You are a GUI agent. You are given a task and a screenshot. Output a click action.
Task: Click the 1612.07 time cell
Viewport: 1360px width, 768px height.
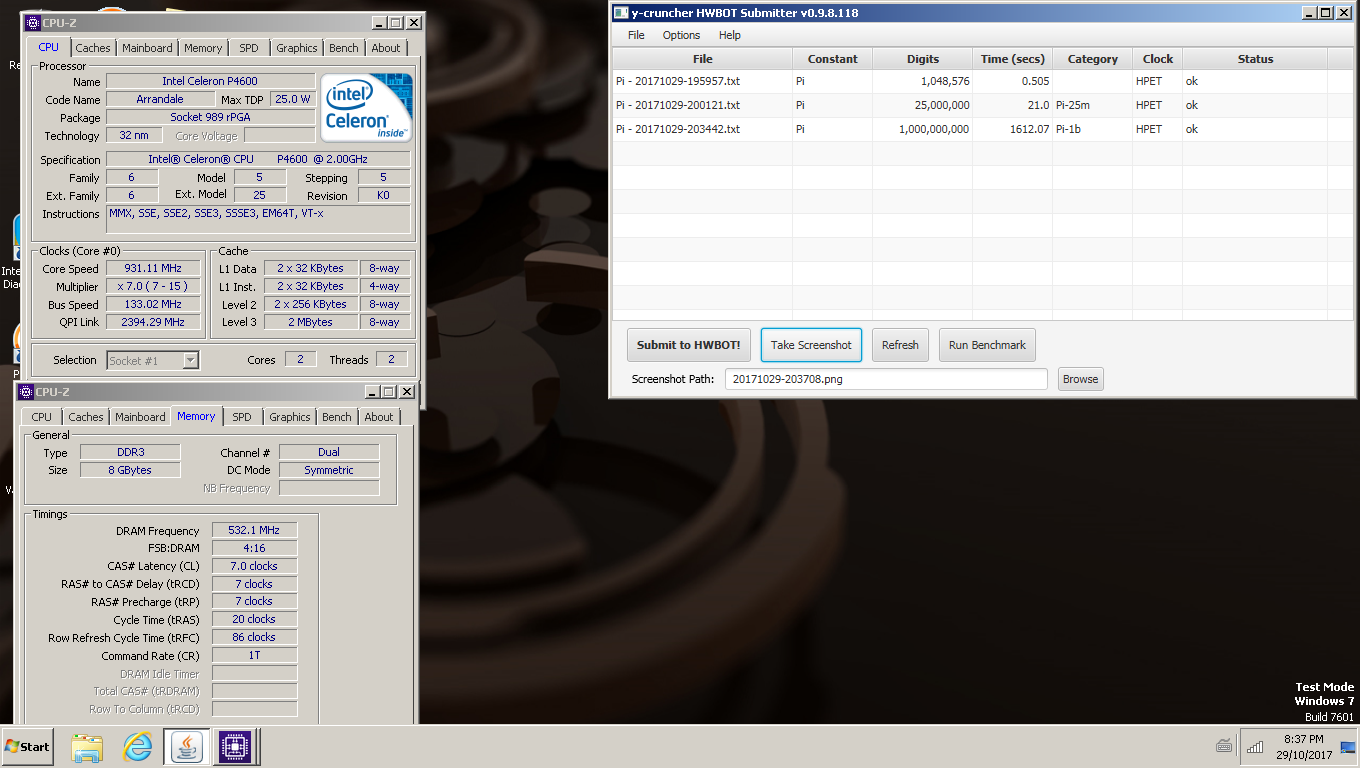[x=1012, y=129]
